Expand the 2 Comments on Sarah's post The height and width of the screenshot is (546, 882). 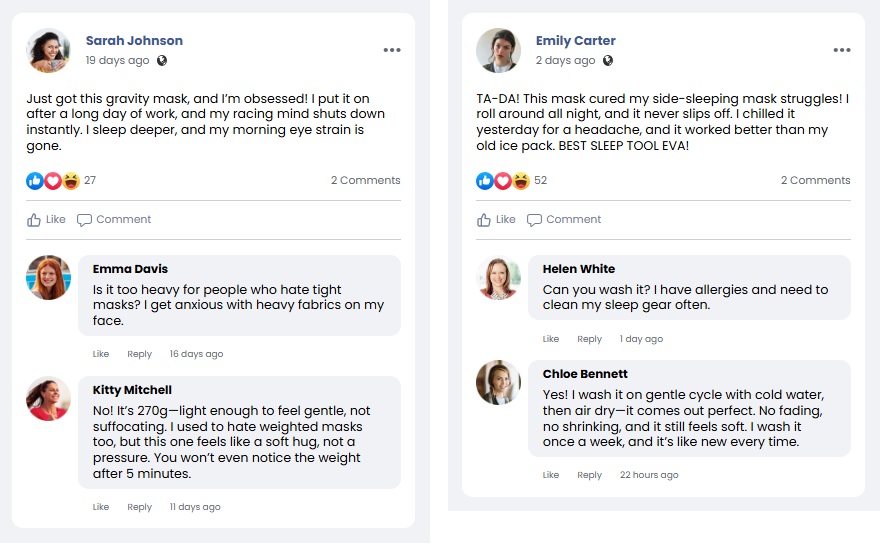(x=365, y=181)
